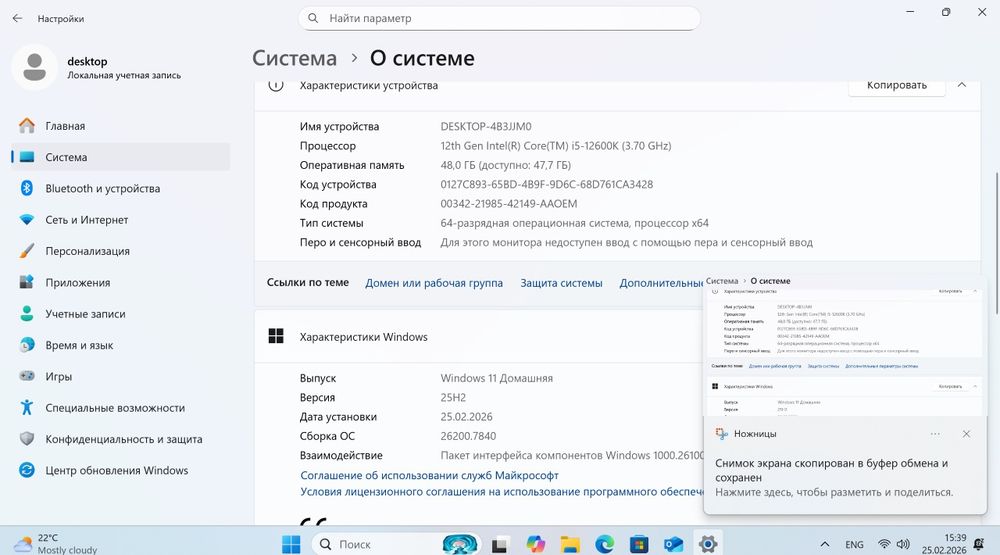Open Дополнительные параметры системы link
Image resolution: width=1000 pixels, height=555 pixels.
coord(661,283)
